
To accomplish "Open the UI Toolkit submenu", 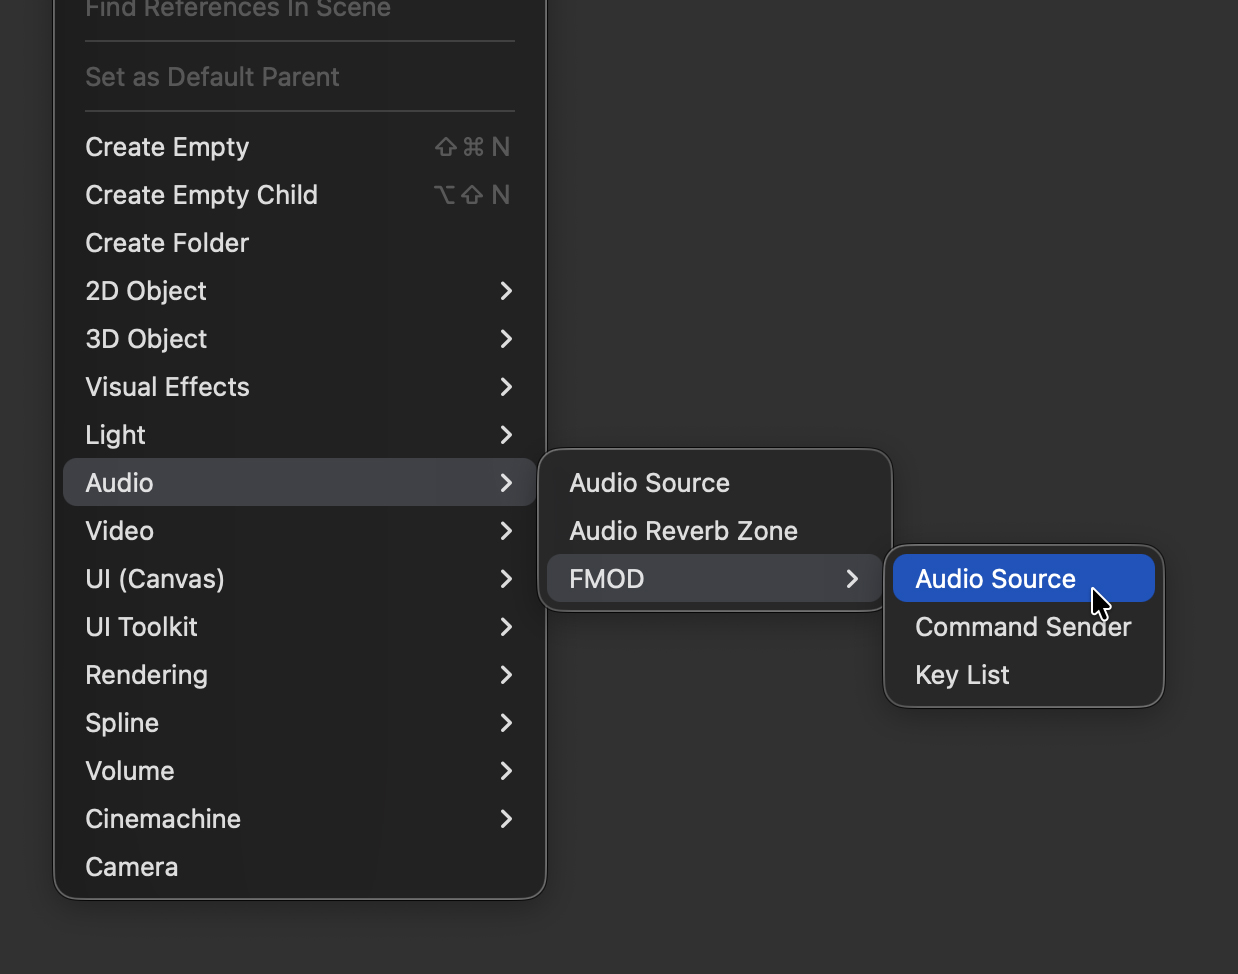I will click(299, 627).
